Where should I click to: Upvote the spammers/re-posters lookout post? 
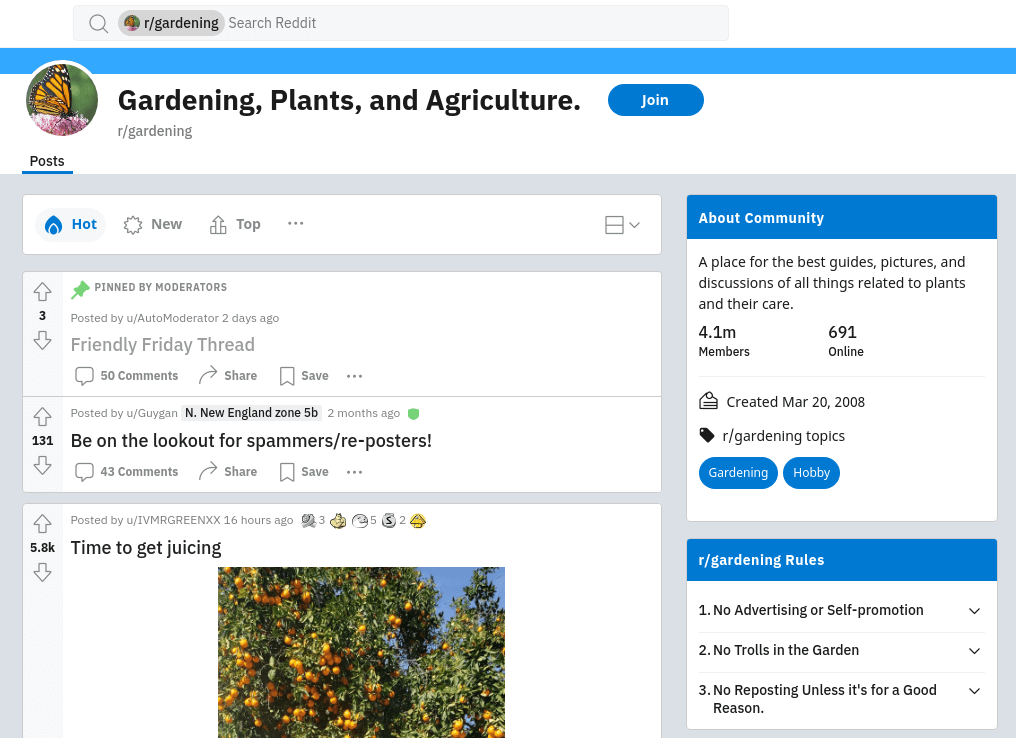43,417
